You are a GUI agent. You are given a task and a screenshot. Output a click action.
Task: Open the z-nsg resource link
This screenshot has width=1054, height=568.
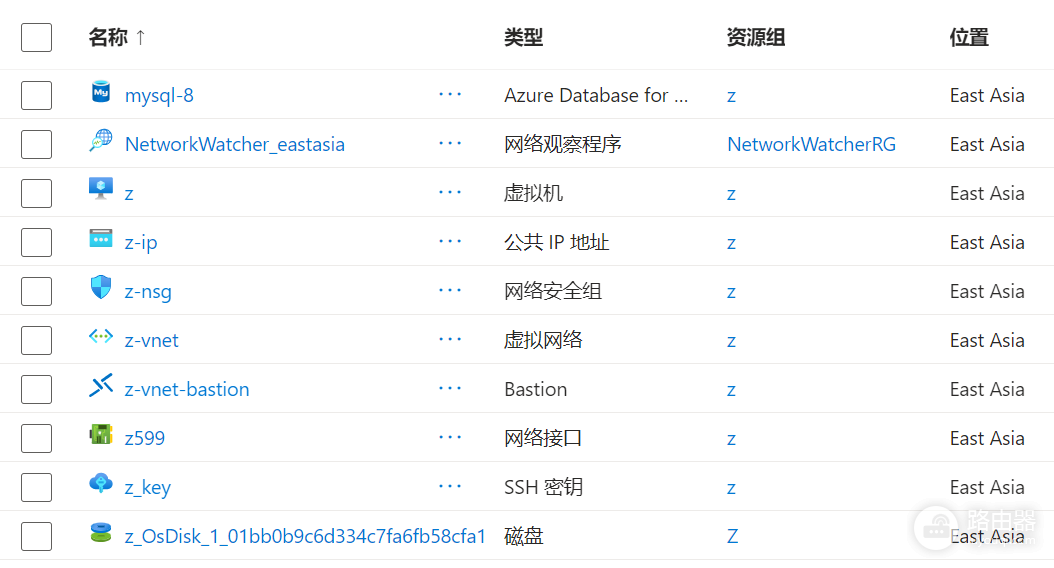point(148,292)
